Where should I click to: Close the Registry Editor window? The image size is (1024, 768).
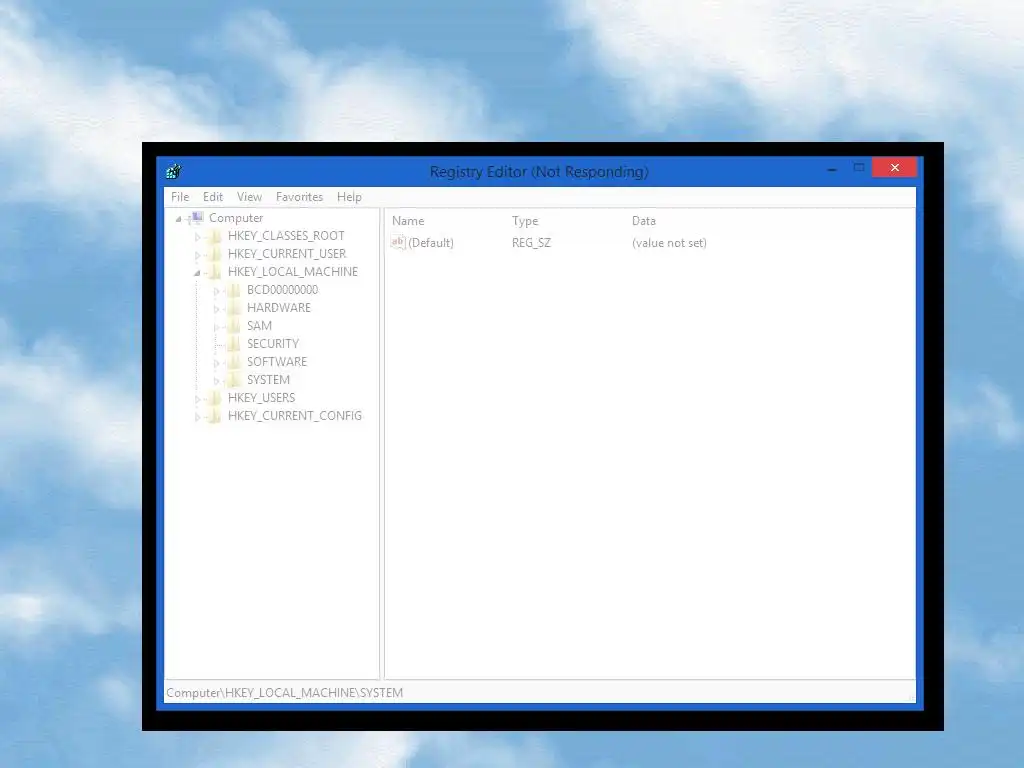click(895, 168)
